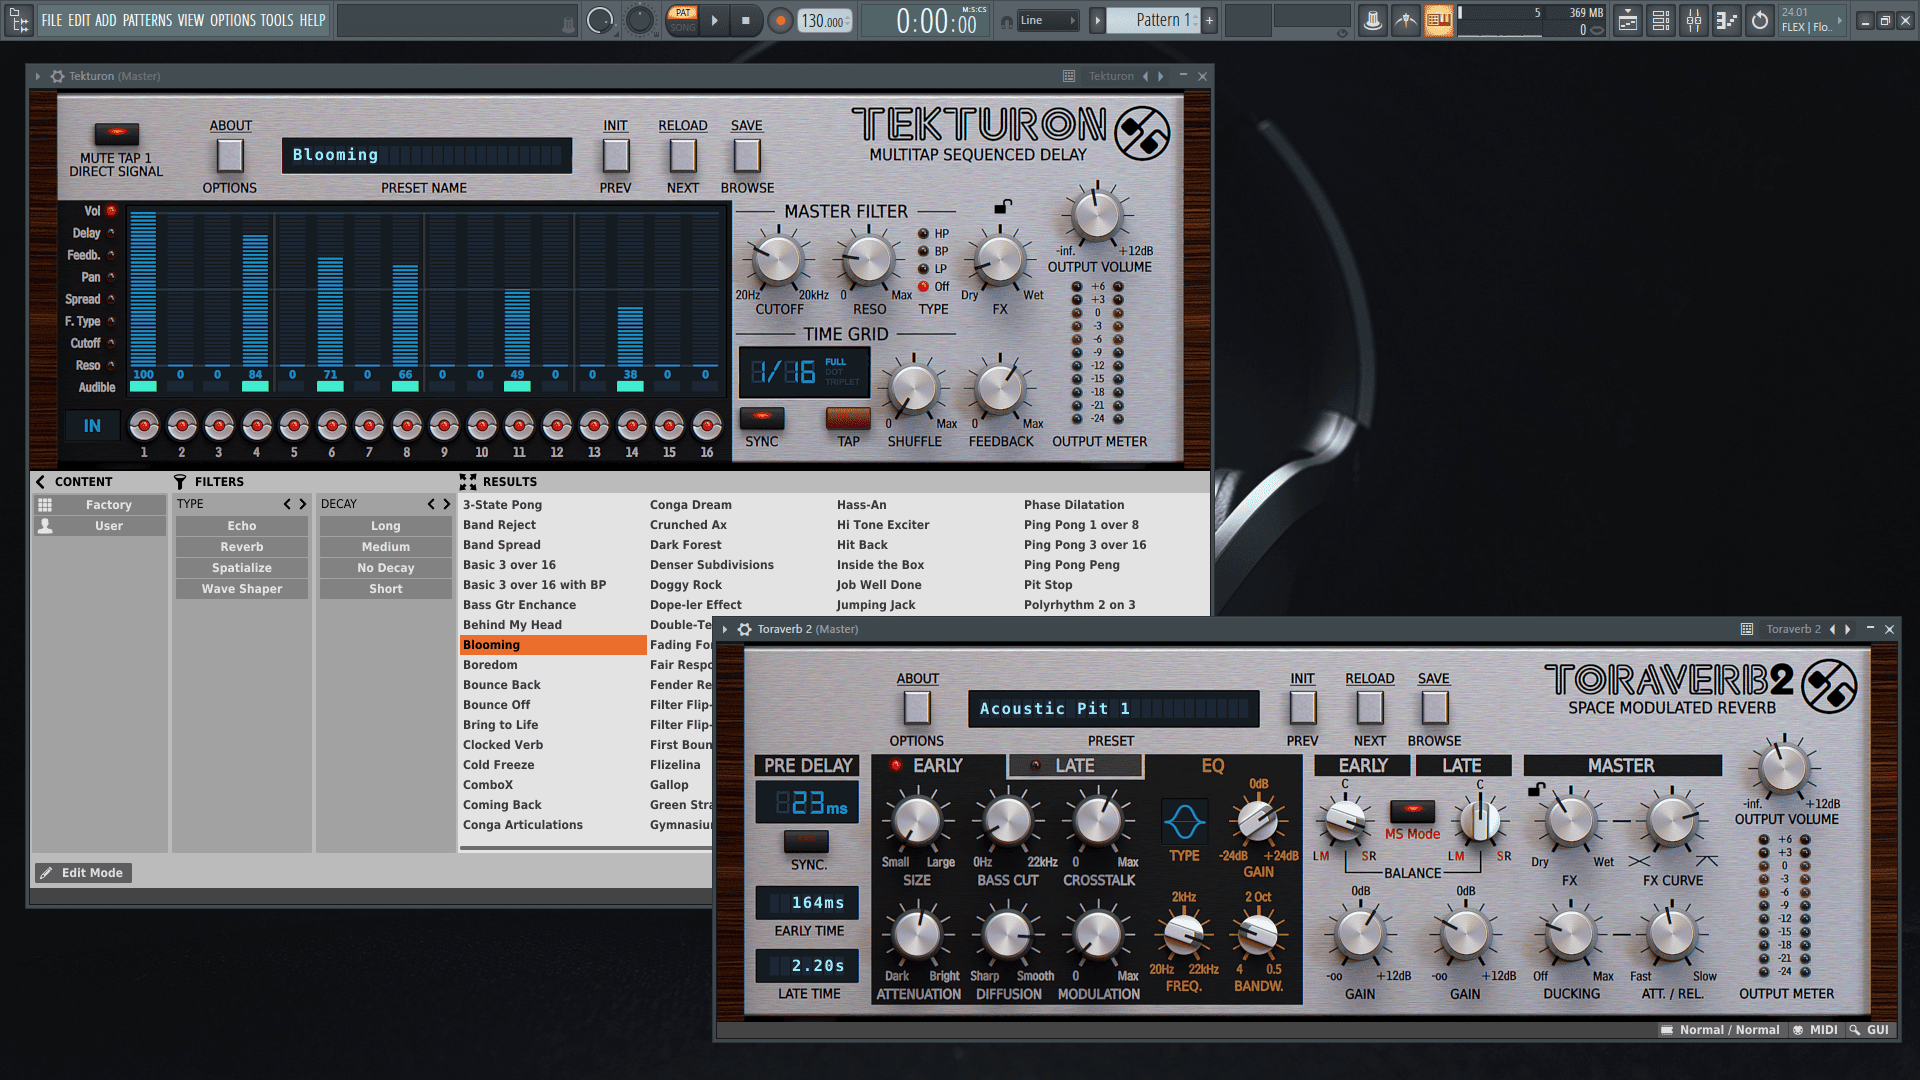
Task: Toggle Toraverb master FX lock icon
Action: (x=1537, y=789)
